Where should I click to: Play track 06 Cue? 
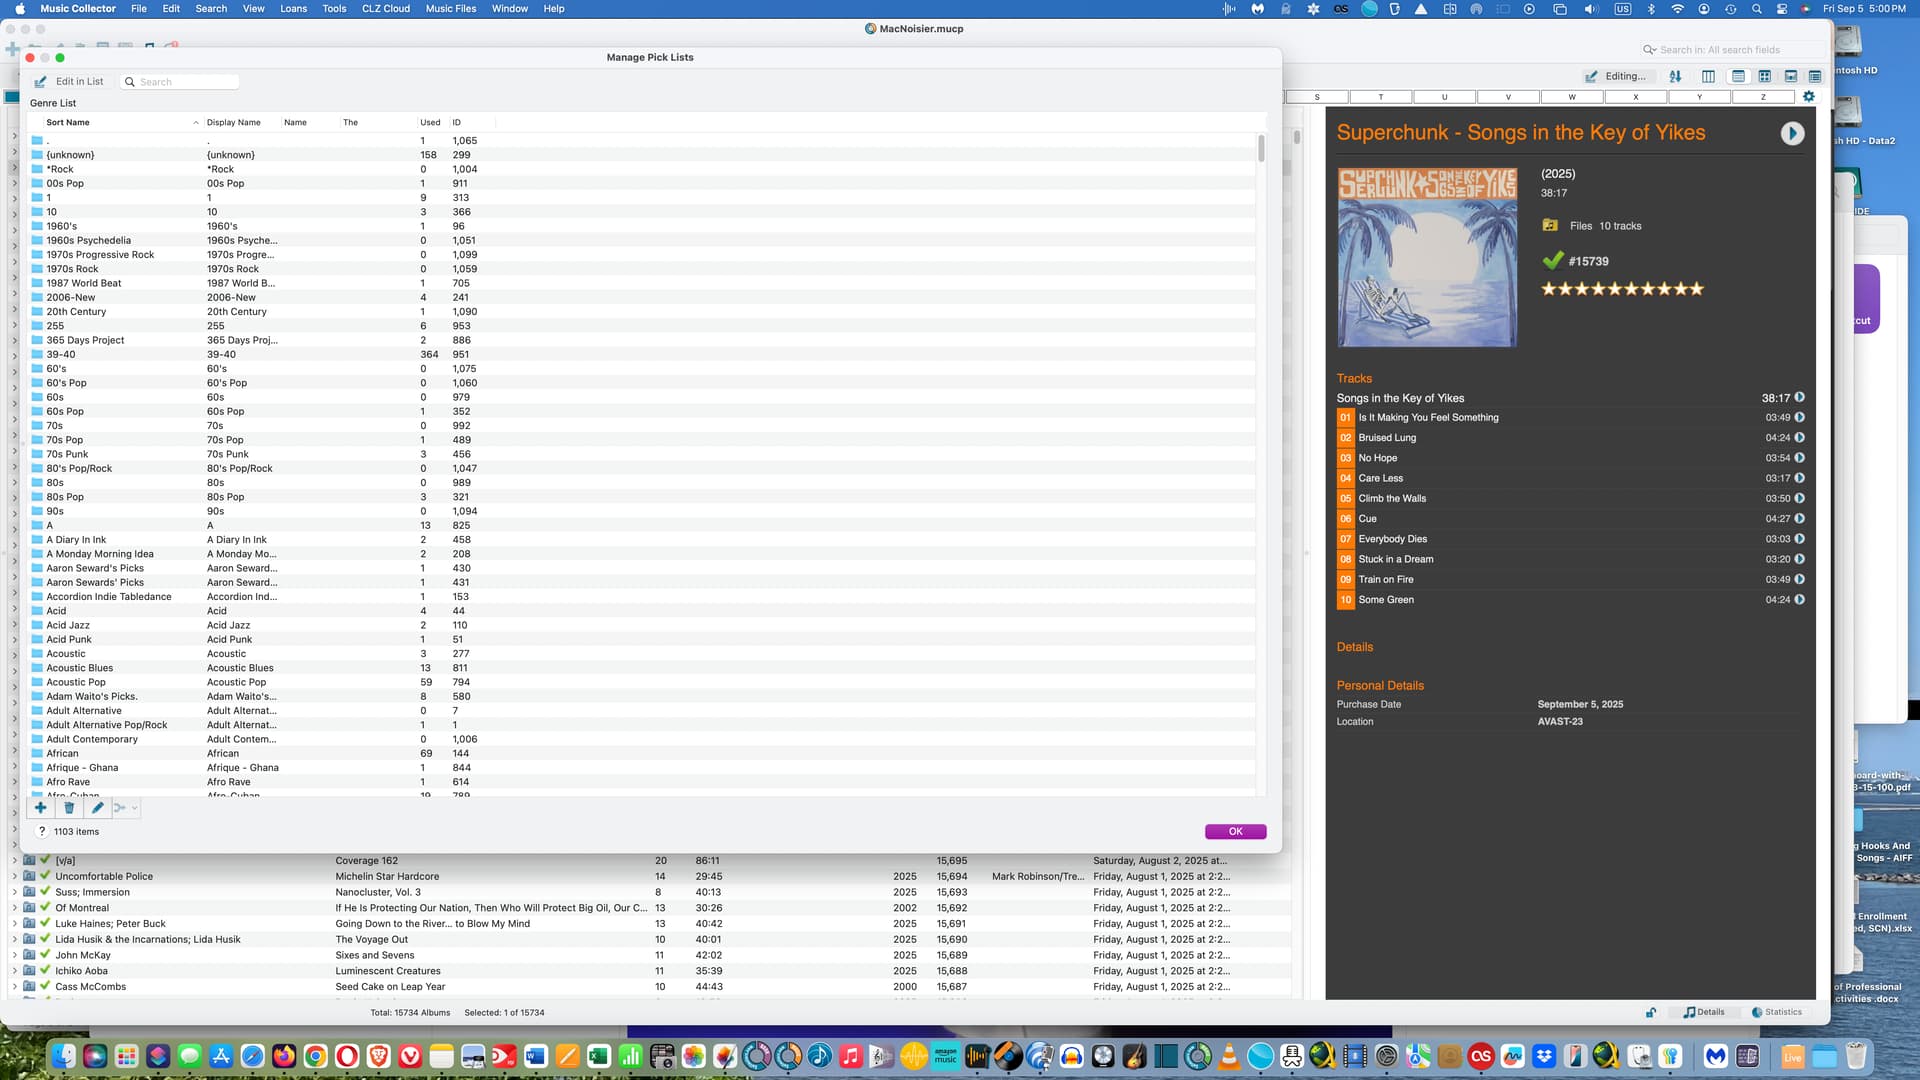tap(1799, 519)
